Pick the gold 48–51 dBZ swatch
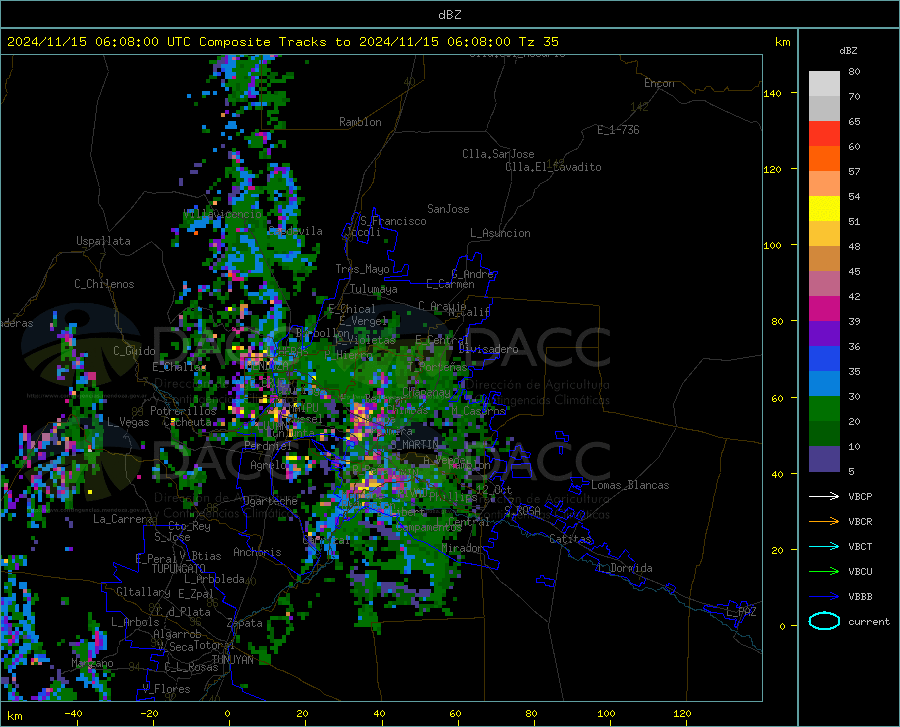This screenshot has height=727, width=900. [x=824, y=234]
